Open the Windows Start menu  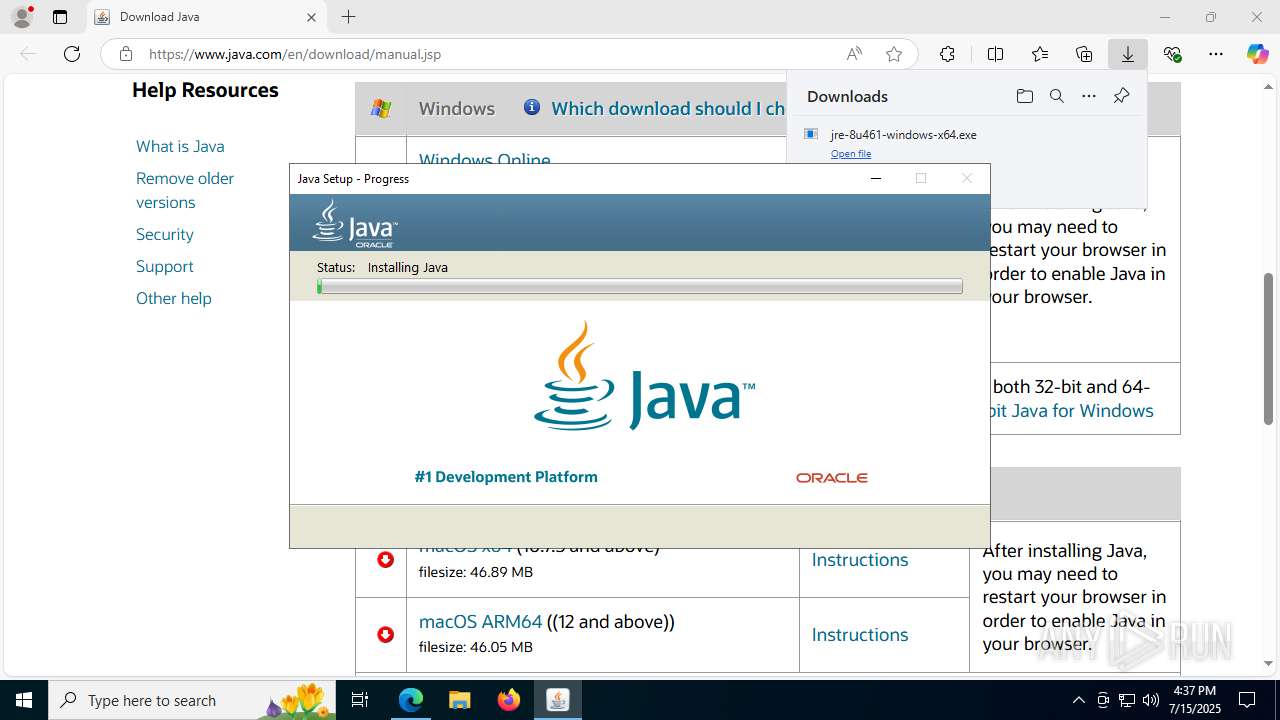pos(24,700)
